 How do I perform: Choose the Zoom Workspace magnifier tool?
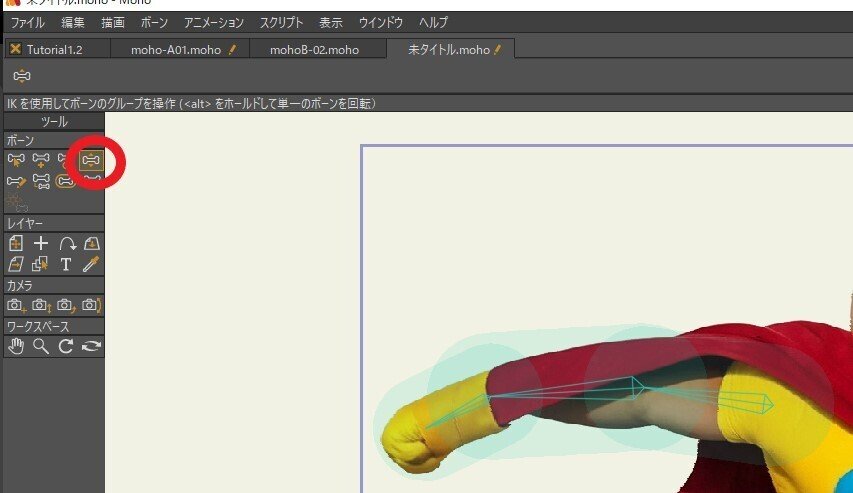pyautogui.click(x=41, y=346)
